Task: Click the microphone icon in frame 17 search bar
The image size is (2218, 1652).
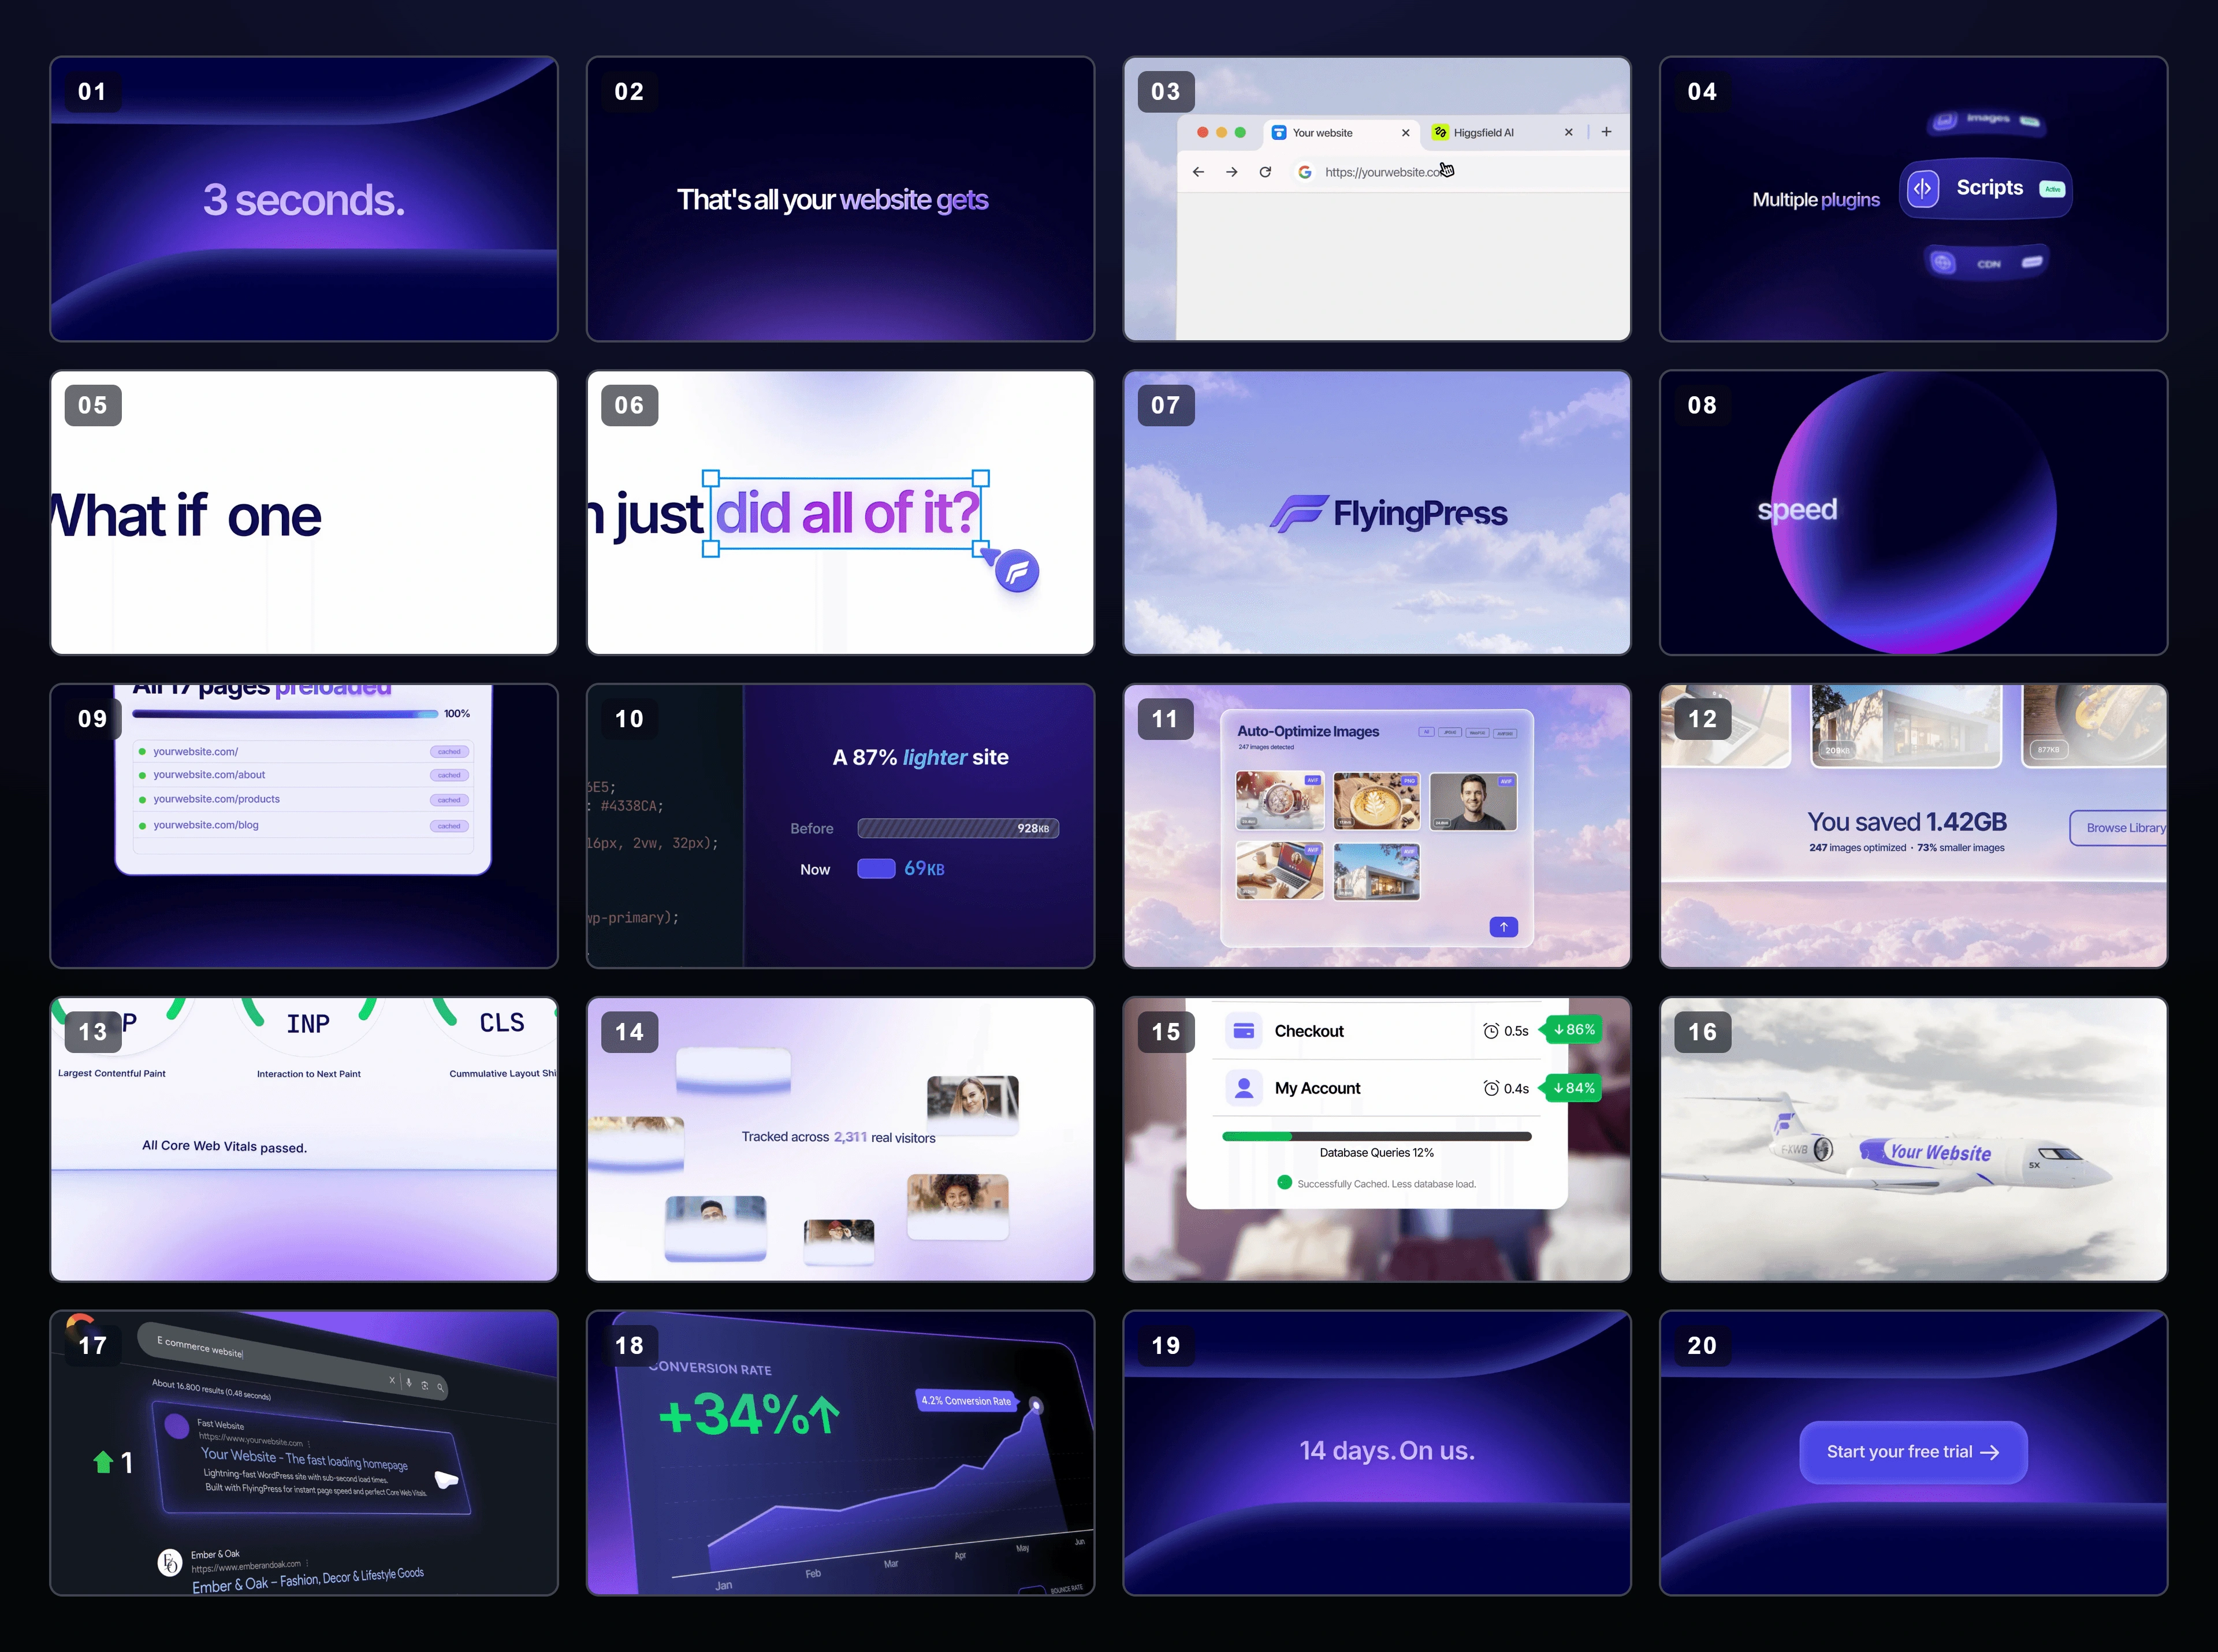Action: (x=408, y=1382)
